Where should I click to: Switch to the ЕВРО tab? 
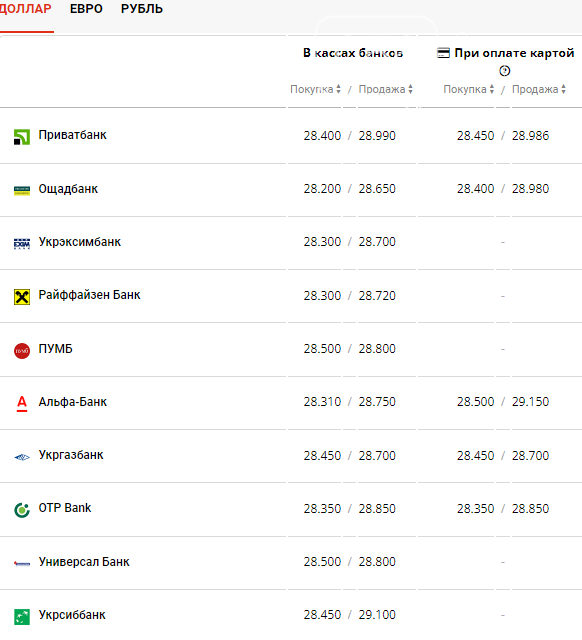(x=86, y=9)
